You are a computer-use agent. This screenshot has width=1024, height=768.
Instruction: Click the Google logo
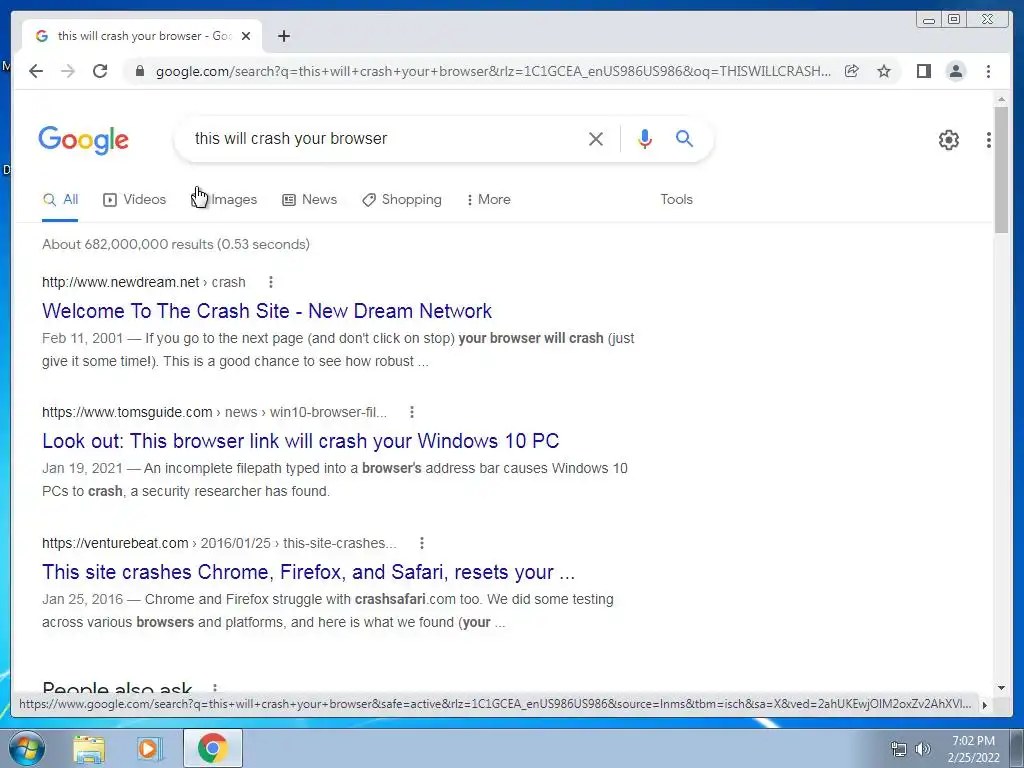(x=84, y=140)
